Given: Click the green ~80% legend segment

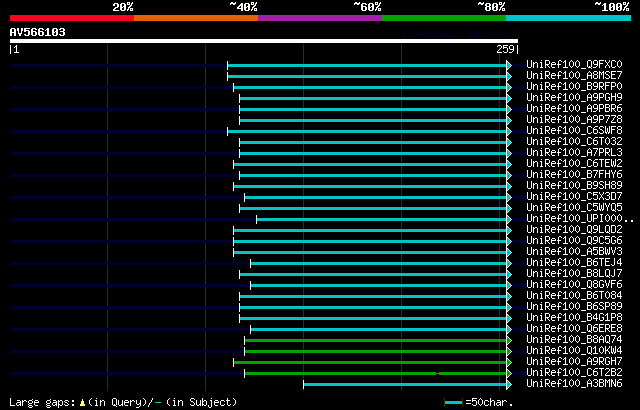Looking at the screenshot, I should tap(444, 18).
